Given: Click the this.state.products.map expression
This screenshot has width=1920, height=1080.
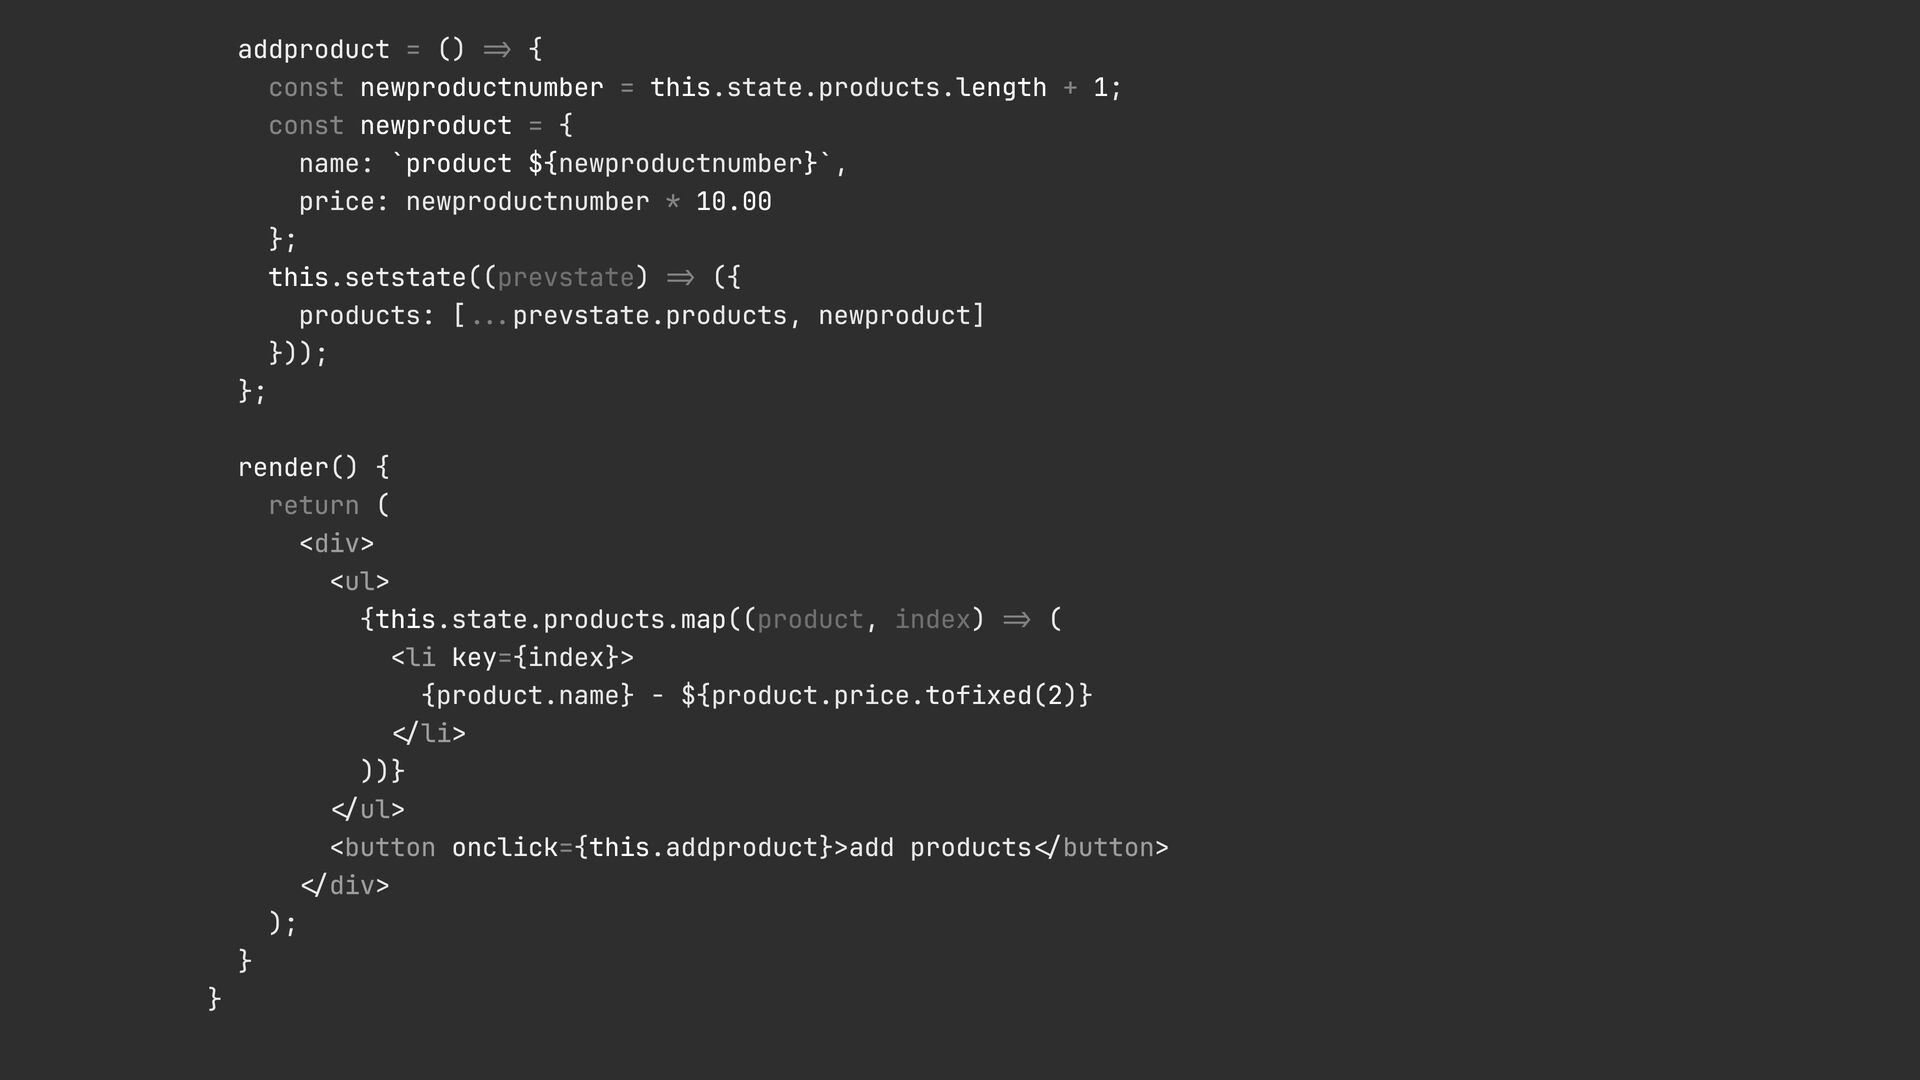Looking at the screenshot, I should pos(550,619).
